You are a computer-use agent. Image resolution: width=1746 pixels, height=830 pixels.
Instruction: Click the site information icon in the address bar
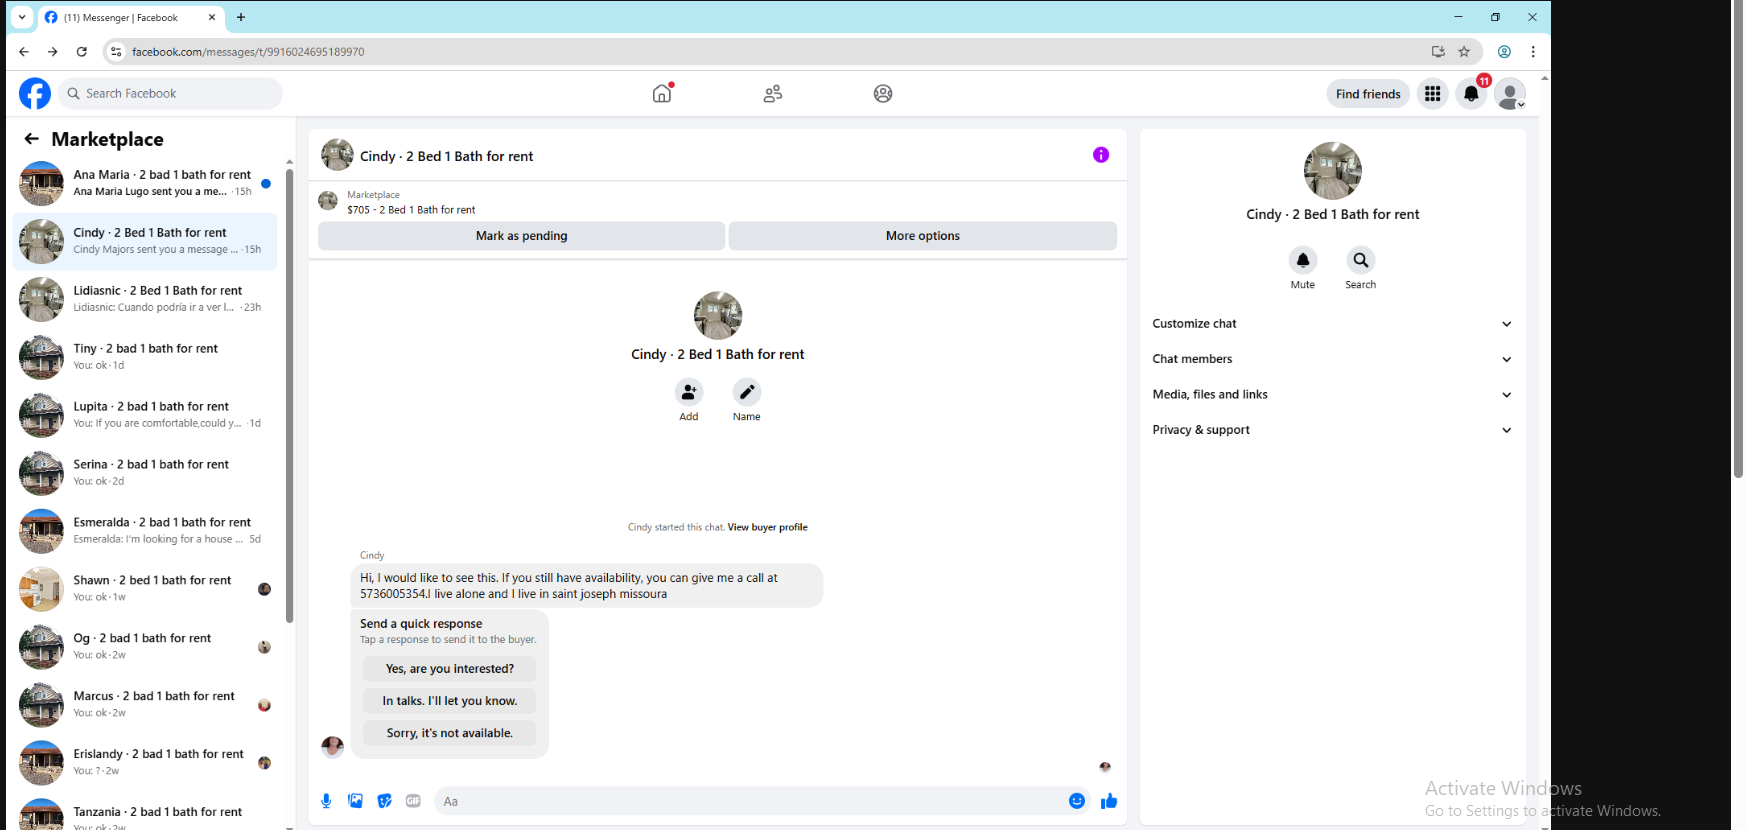[116, 52]
